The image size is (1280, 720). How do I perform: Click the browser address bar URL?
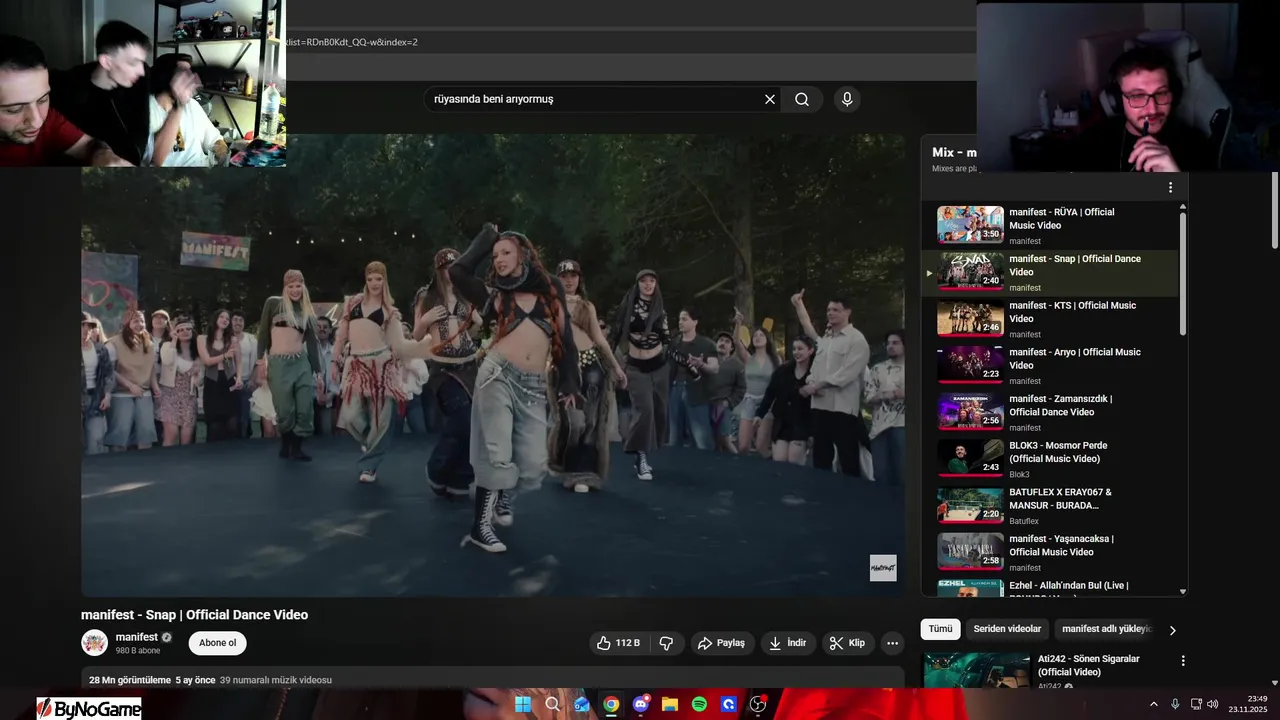[x=351, y=42]
